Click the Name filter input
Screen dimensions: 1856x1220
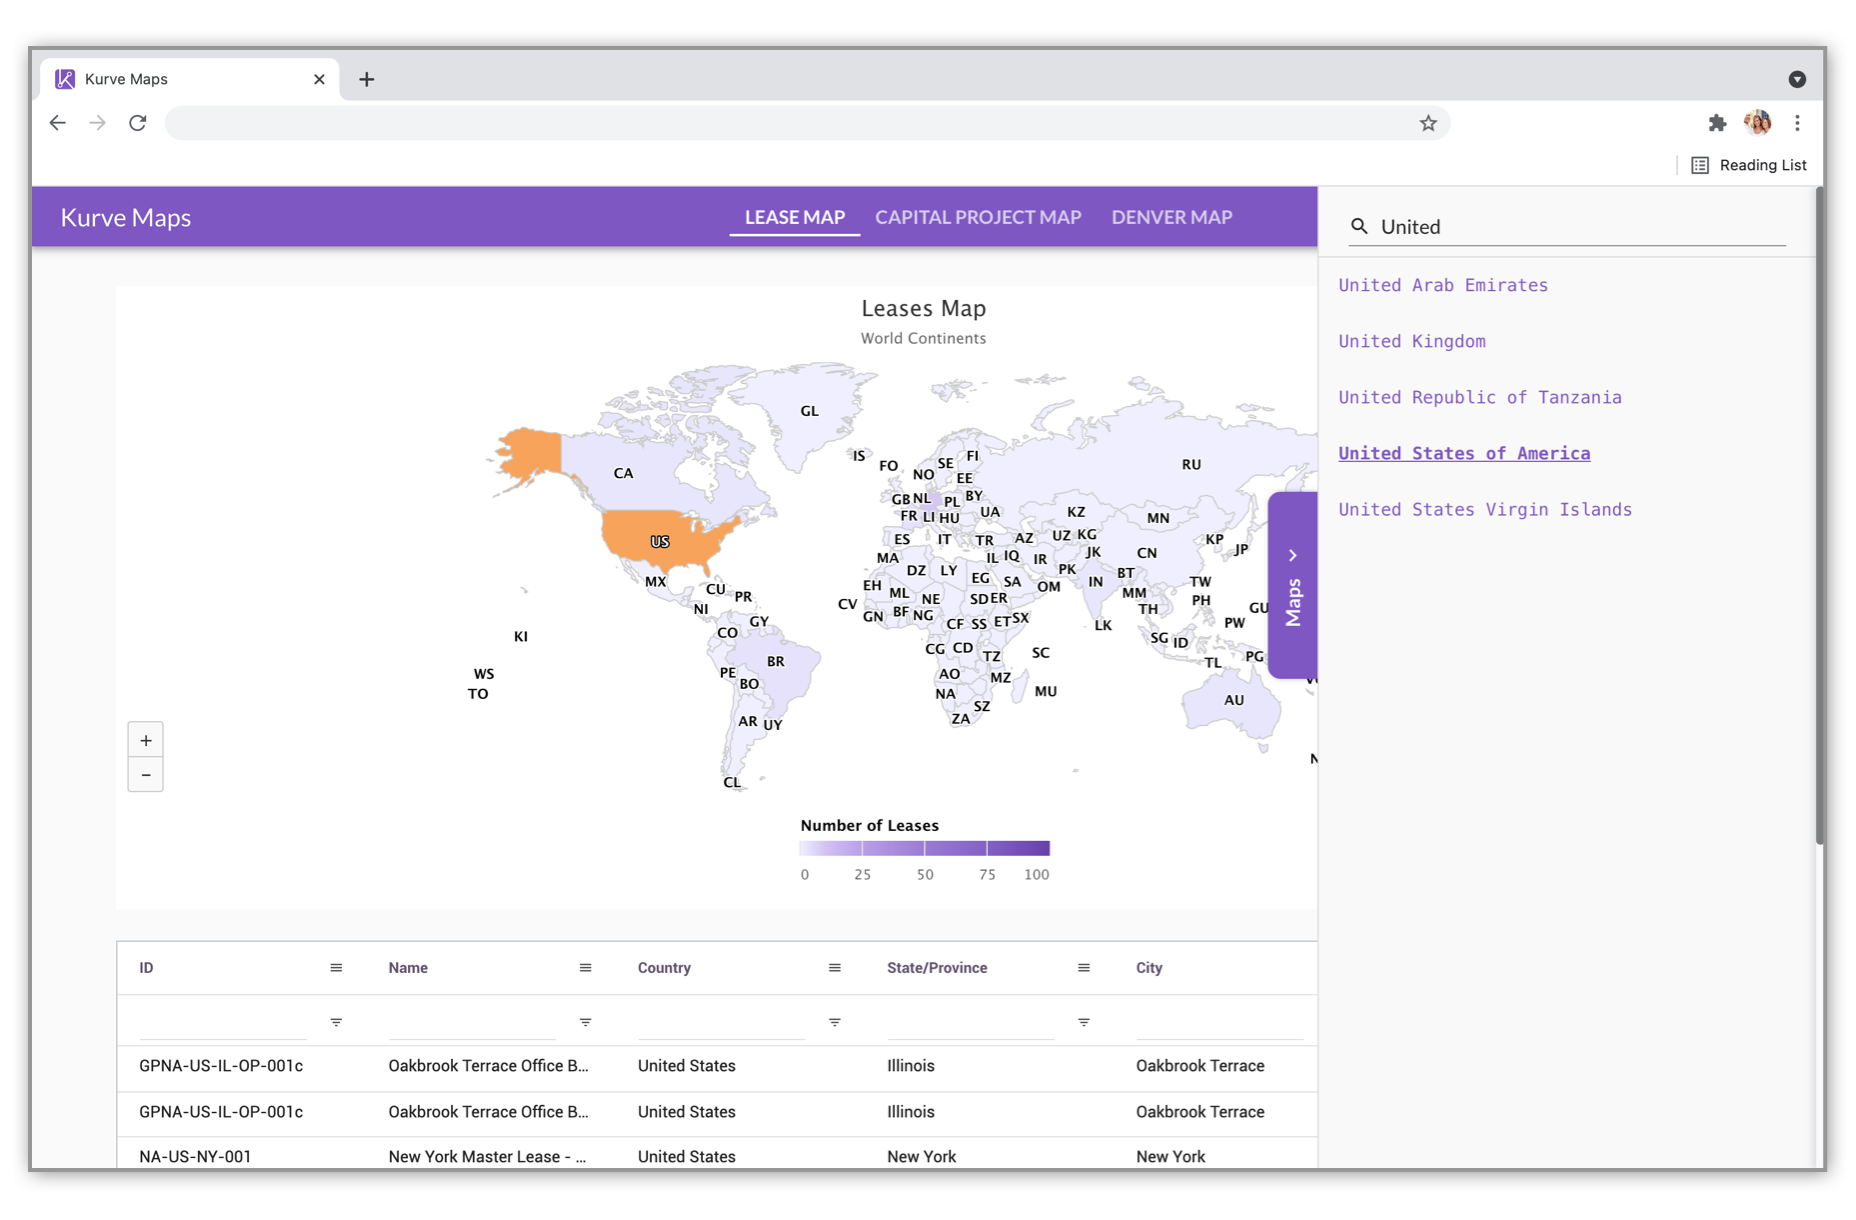click(x=472, y=1022)
